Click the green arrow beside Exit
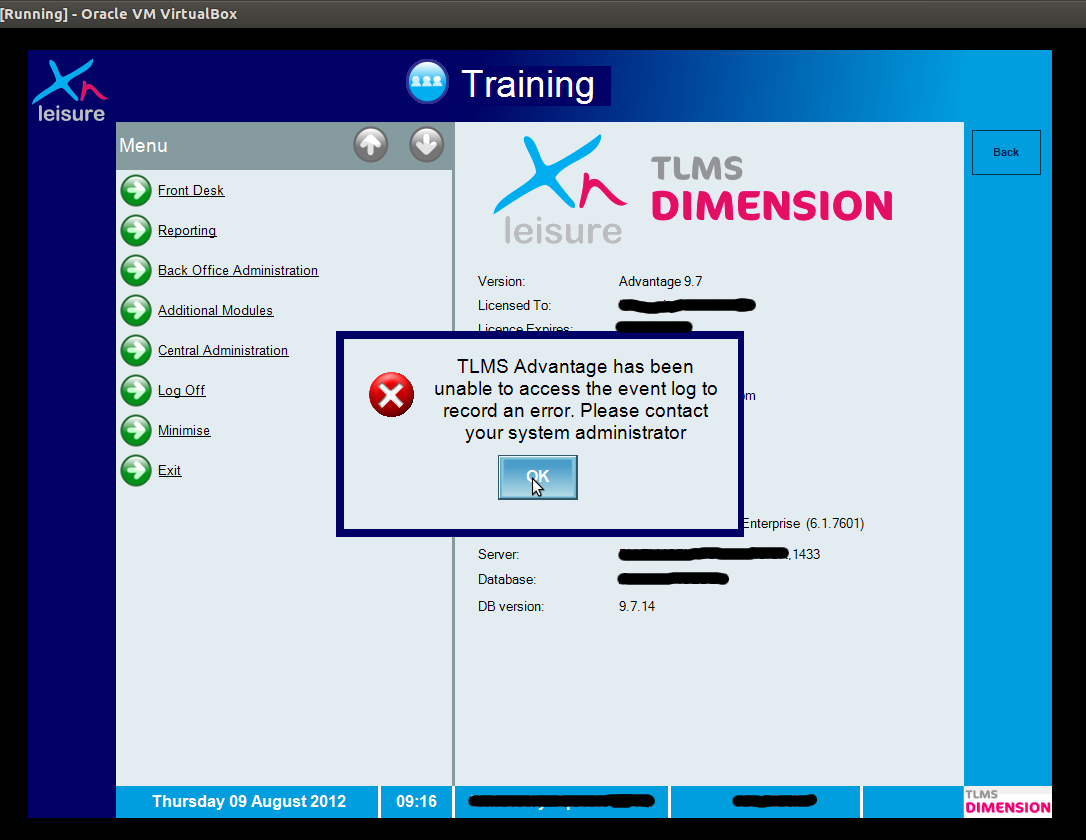 point(136,470)
